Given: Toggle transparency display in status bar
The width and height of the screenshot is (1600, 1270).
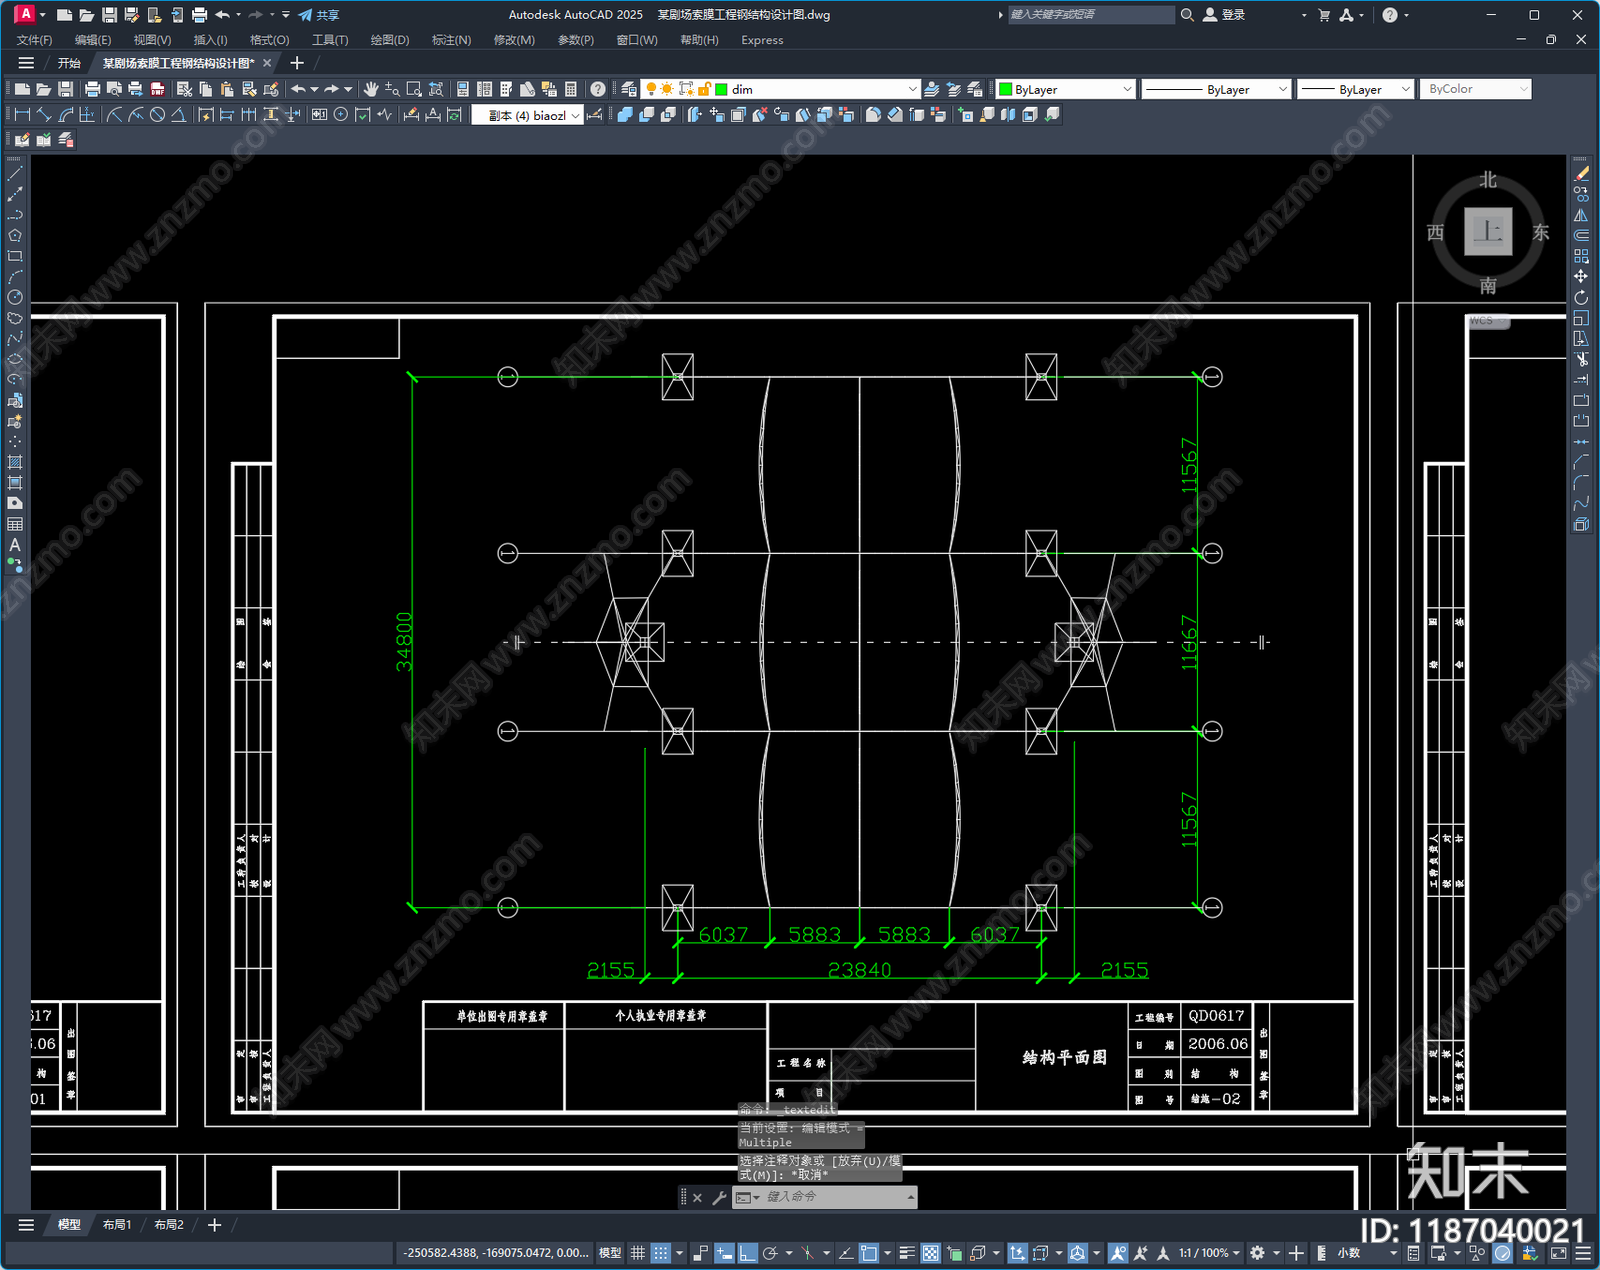Looking at the screenshot, I should (x=931, y=1253).
